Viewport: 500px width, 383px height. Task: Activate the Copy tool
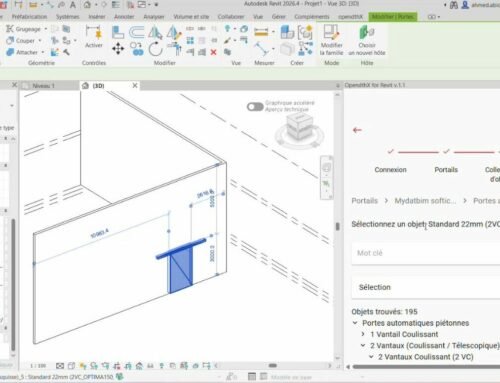[136, 49]
